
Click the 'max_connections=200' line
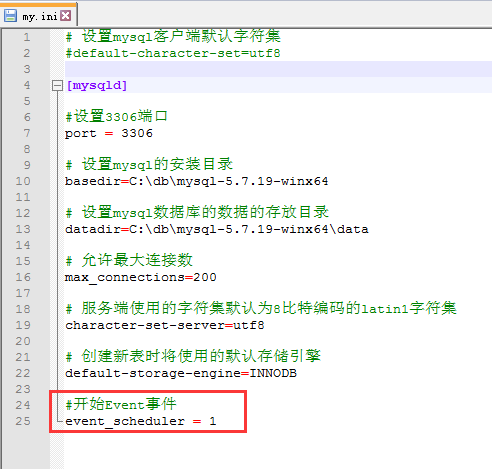coord(141,277)
